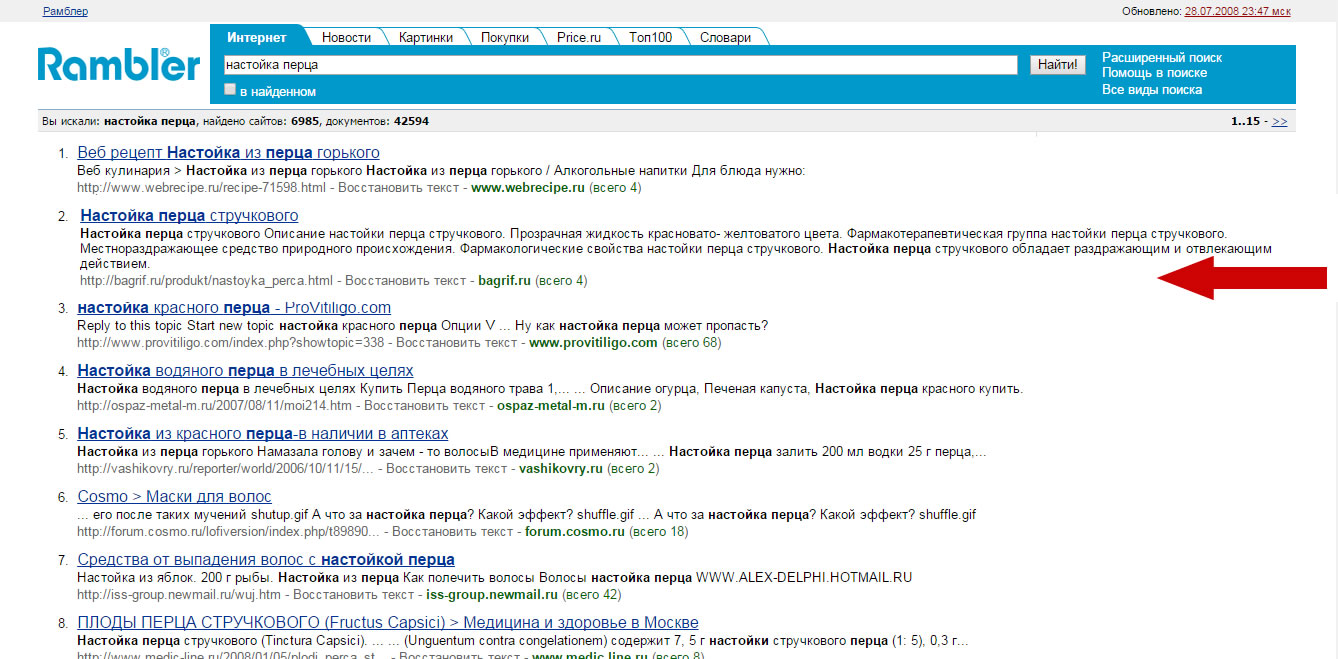This screenshot has width=1338, height=659.
Task: Open result Cosmo > Маски для волос
Action: 174,497
